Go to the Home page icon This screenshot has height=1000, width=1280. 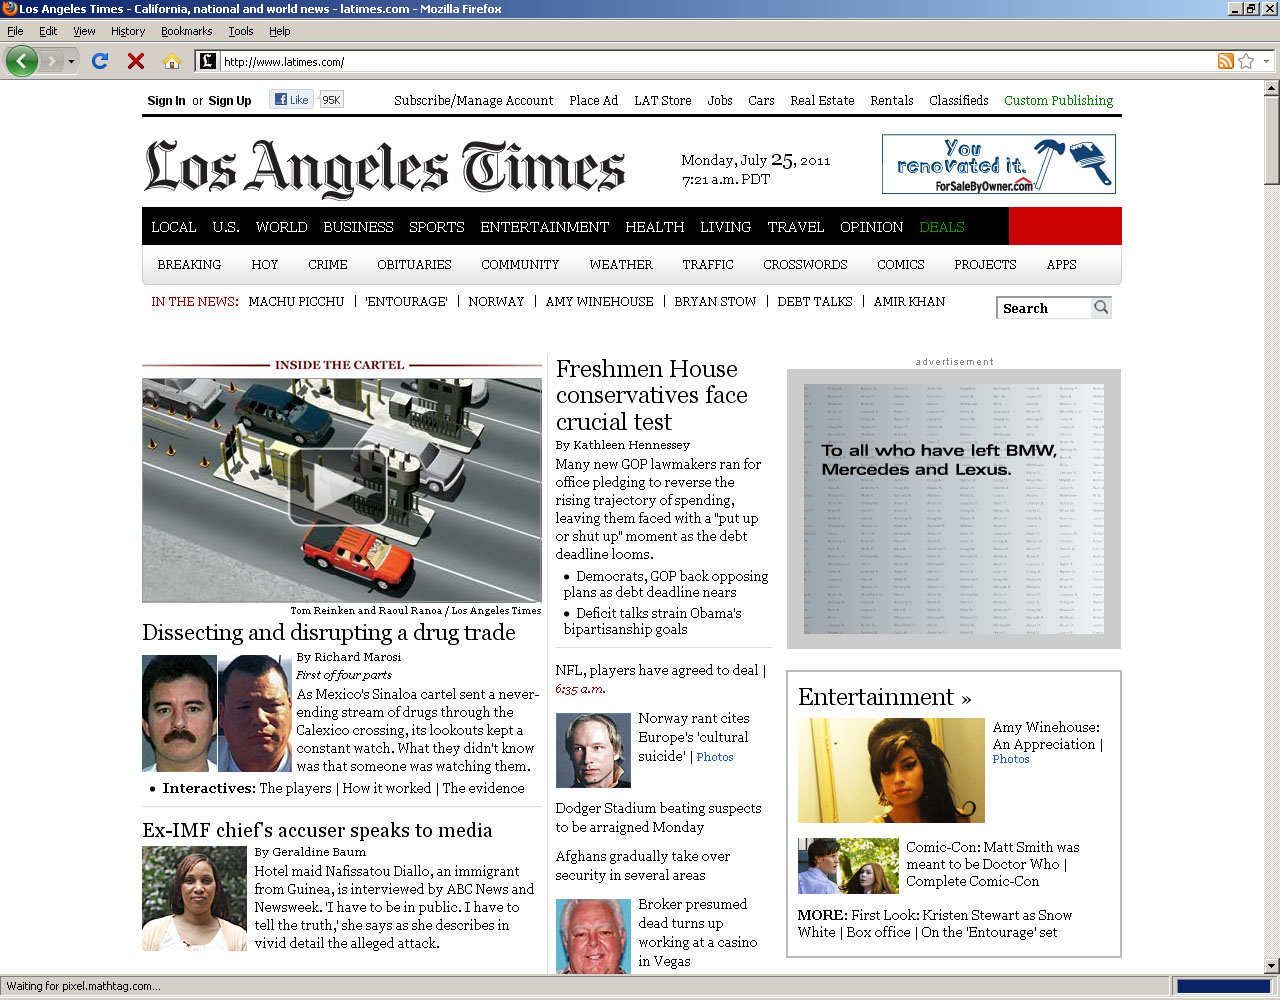pyautogui.click(x=172, y=61)
